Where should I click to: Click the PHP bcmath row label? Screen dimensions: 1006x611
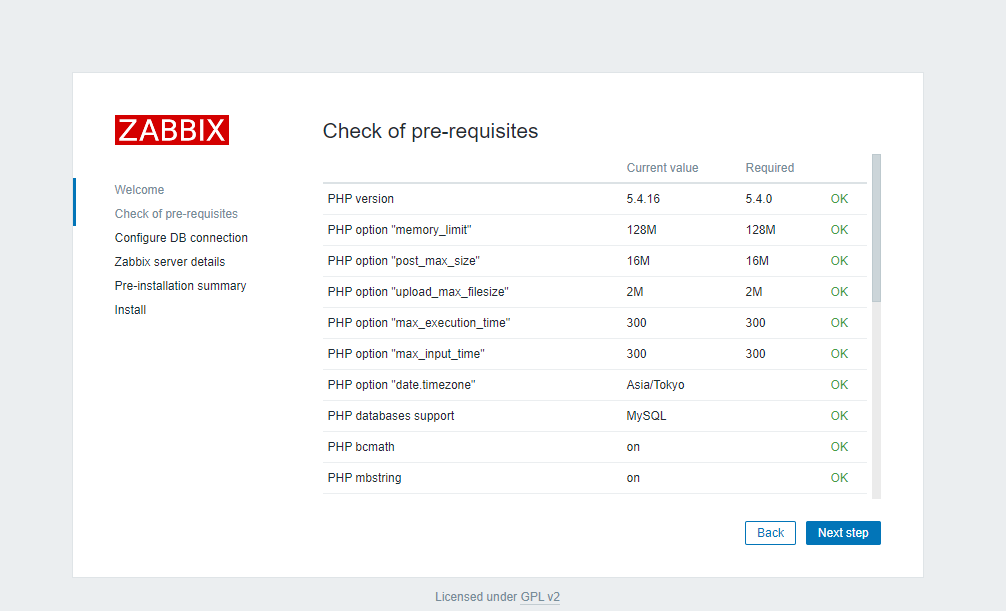click(361, 447)
